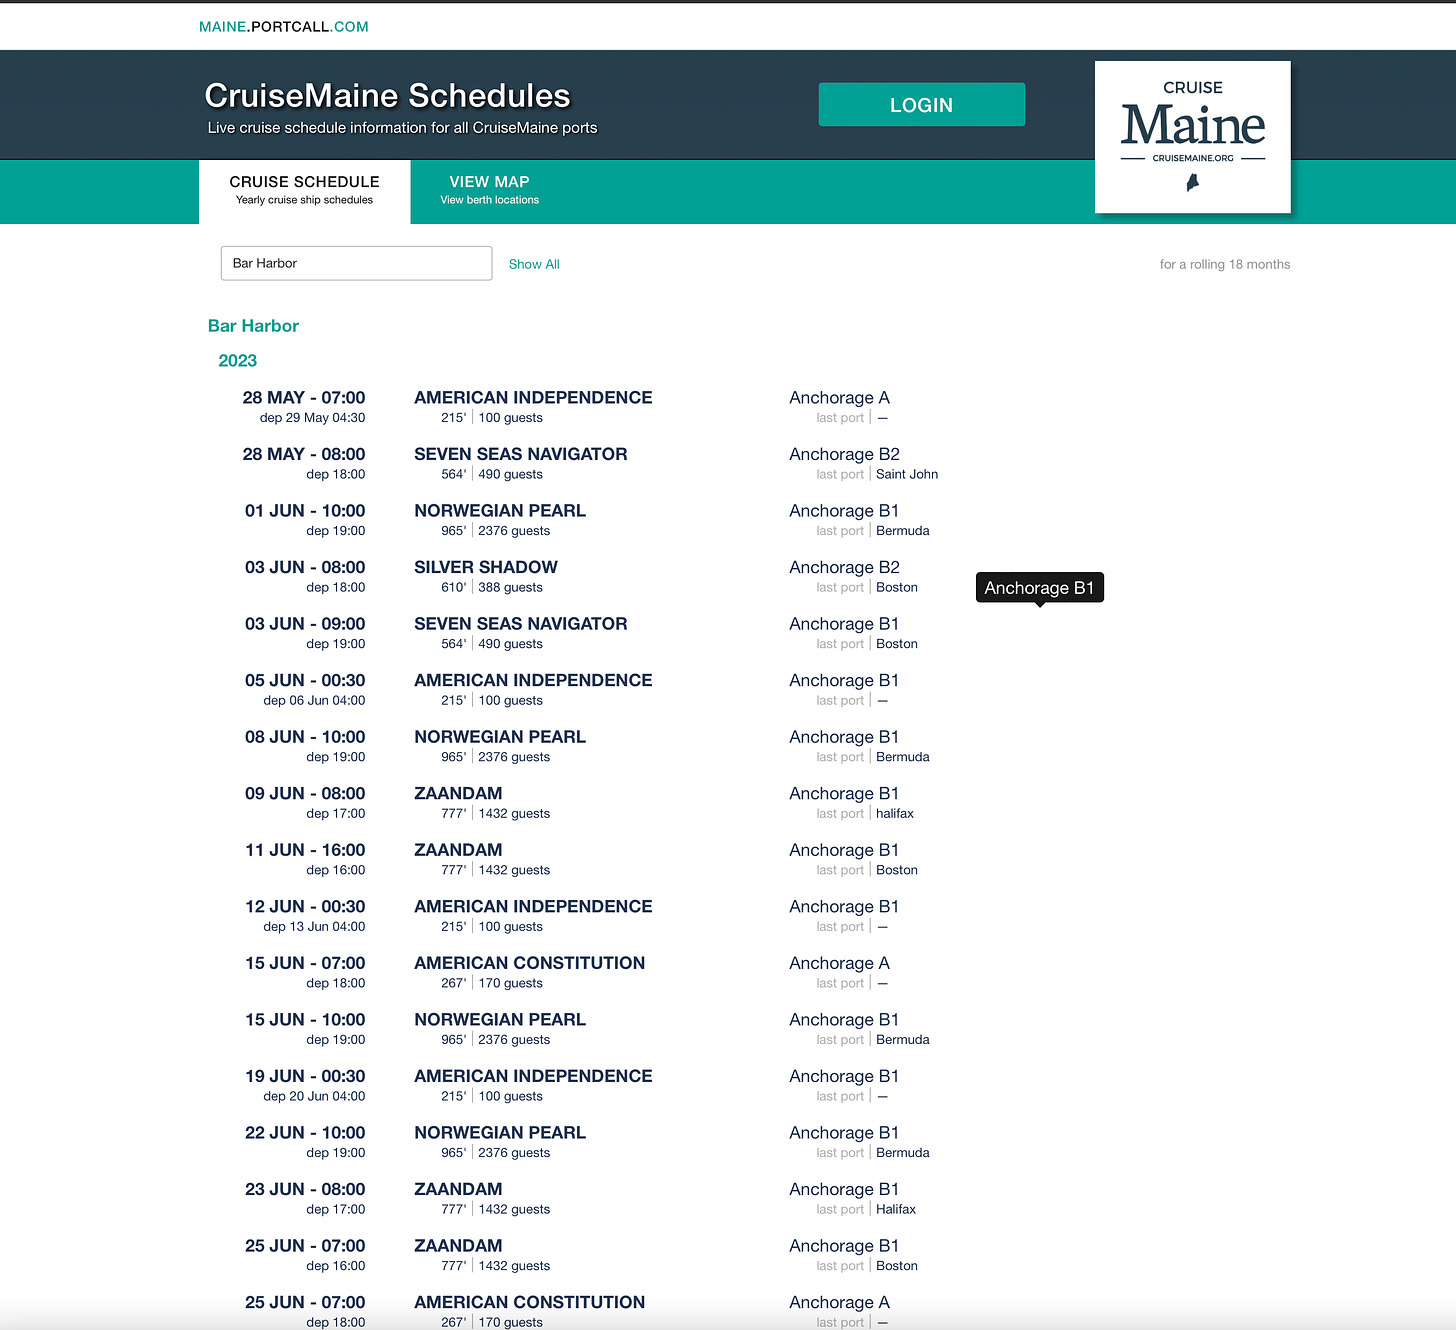Open Zaandam arriving 11 Jun
This screenshot has width=1456, height=1330.
pos(458,850)
